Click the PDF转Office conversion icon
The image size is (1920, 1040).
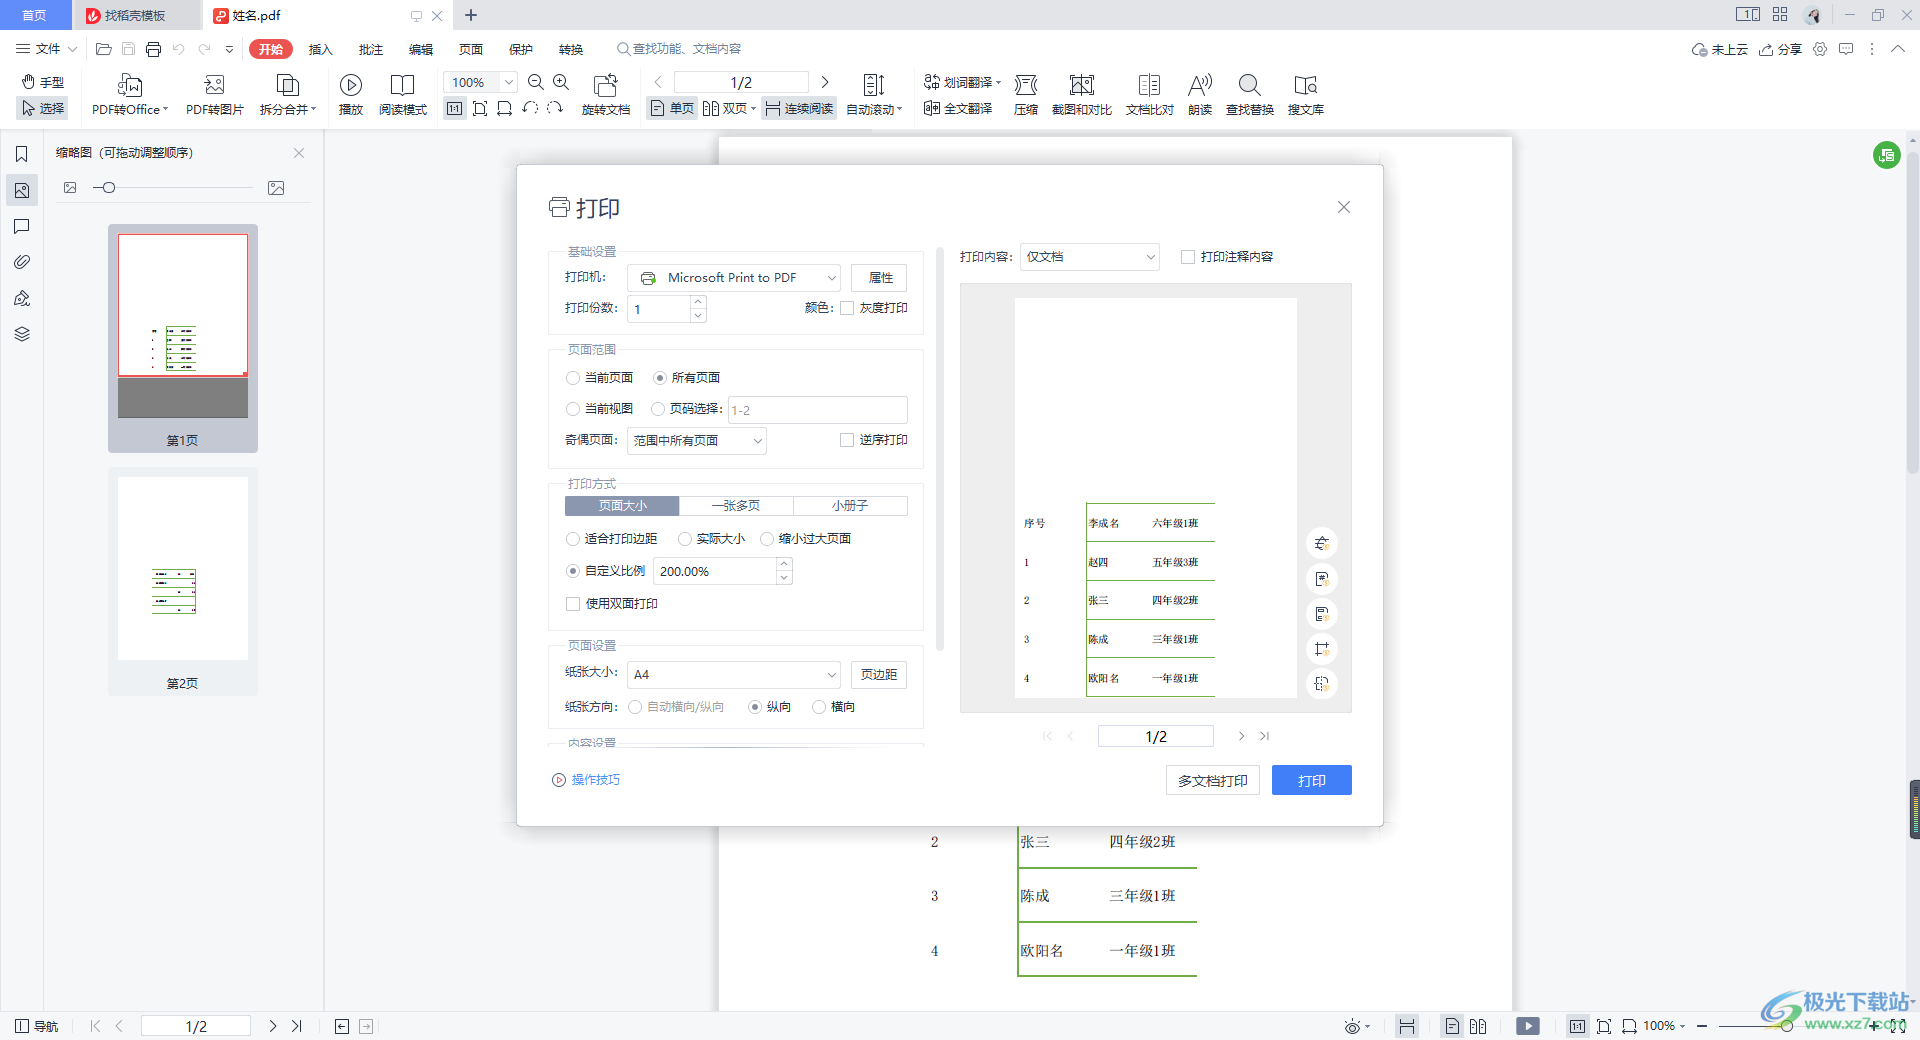point(129,85)
